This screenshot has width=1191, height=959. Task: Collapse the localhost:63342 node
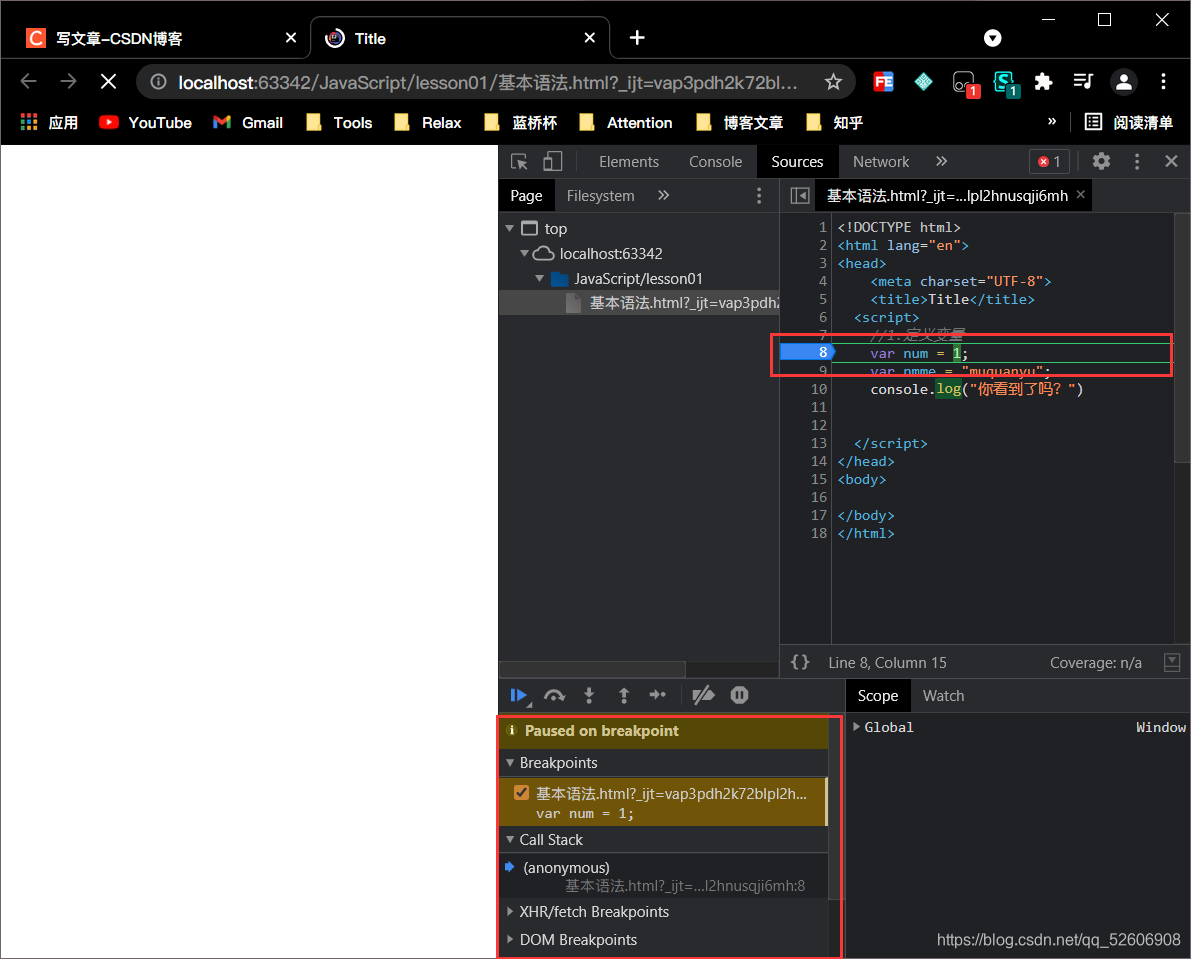click(x=524, y=254)
